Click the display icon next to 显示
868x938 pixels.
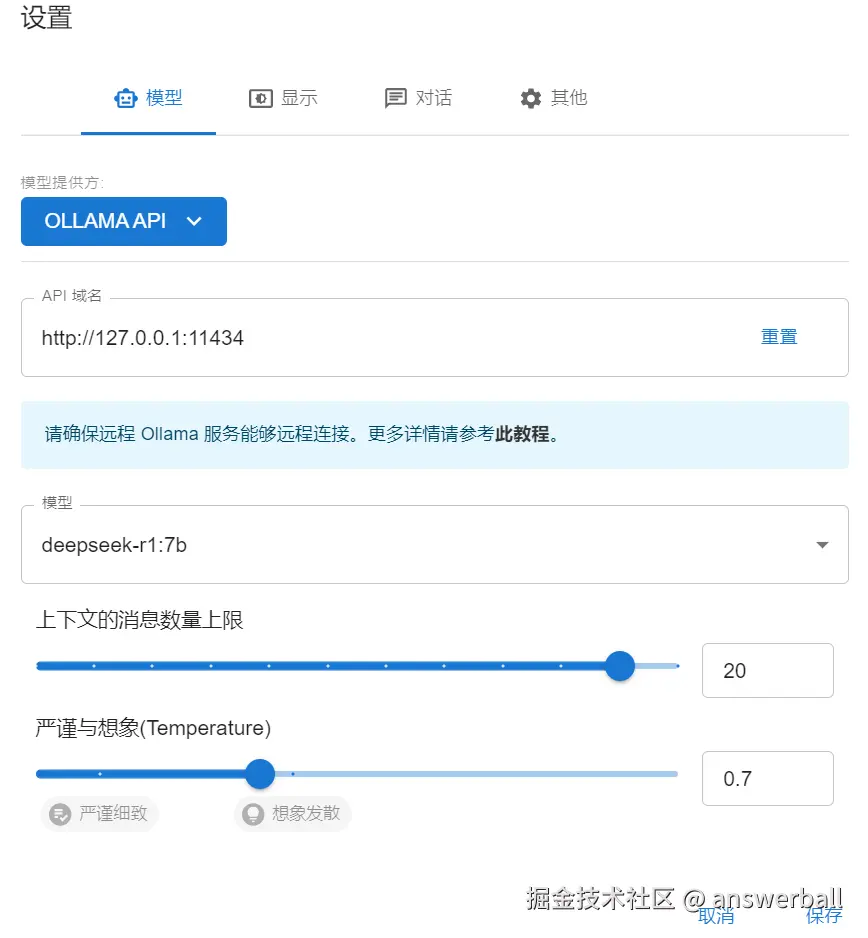coord(260,98)
